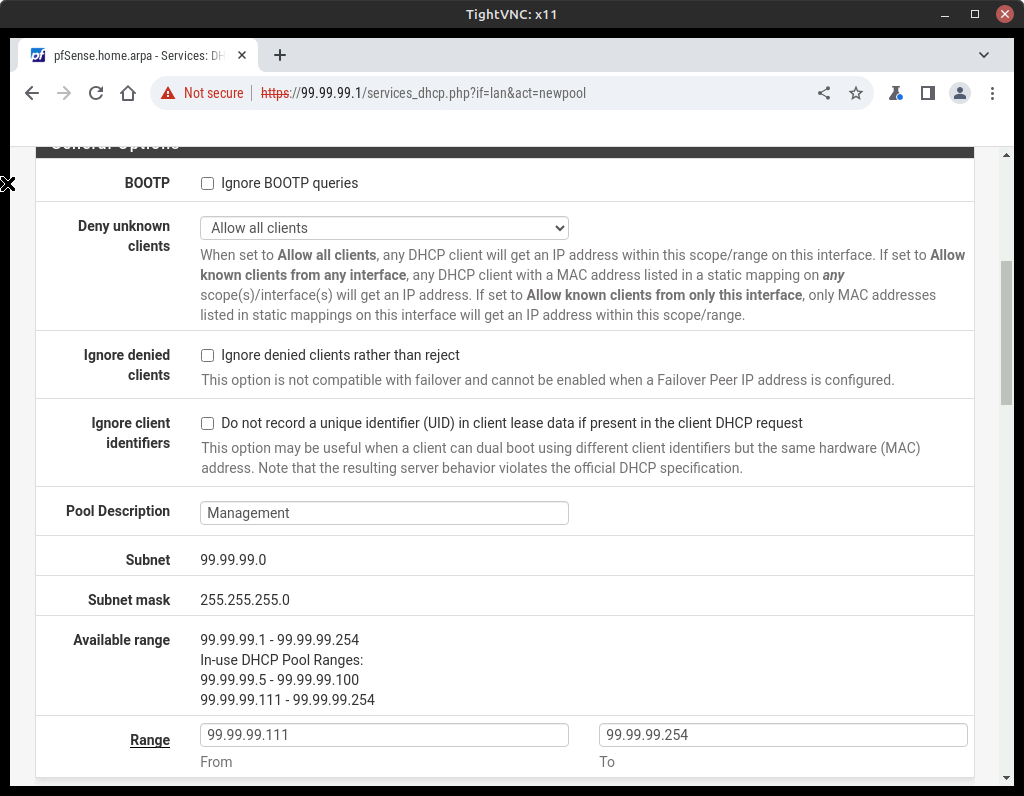This screenshot has height=796, width=1024.
Task: Click available range 99.99.99.1 - 99.99.99.254
Action: point(280,640)
